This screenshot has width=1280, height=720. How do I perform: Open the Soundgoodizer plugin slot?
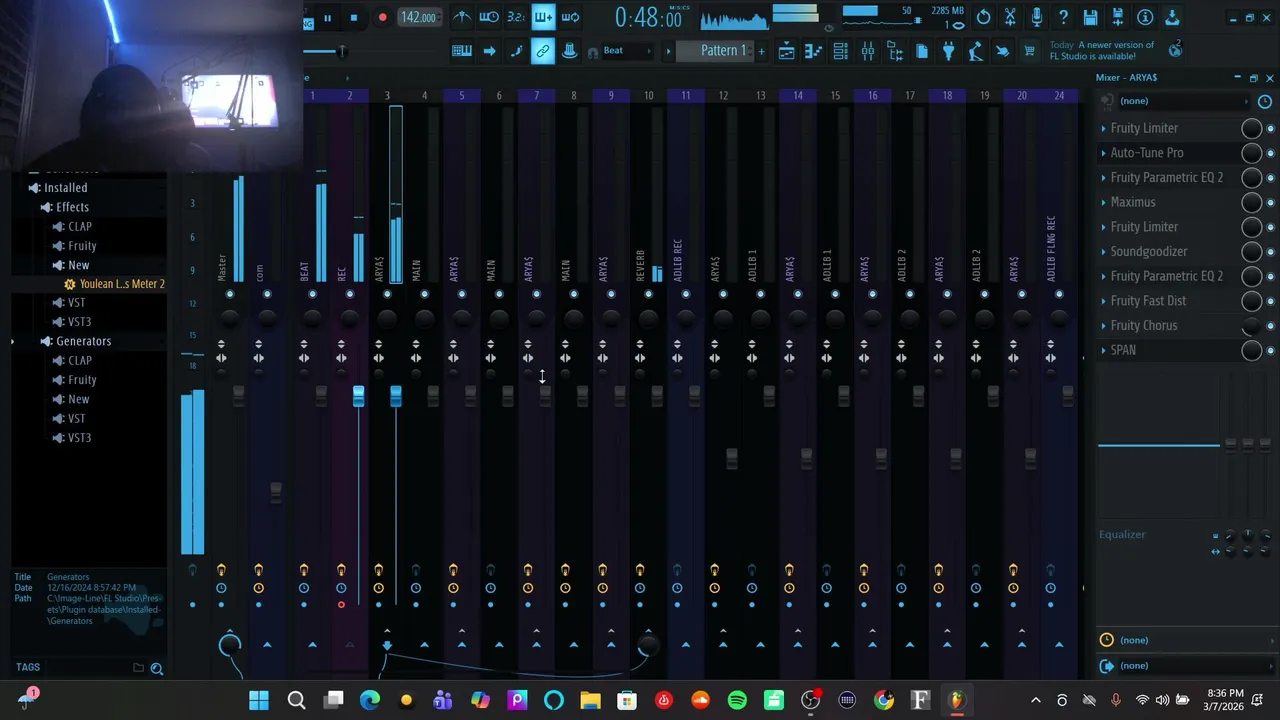1149,252
